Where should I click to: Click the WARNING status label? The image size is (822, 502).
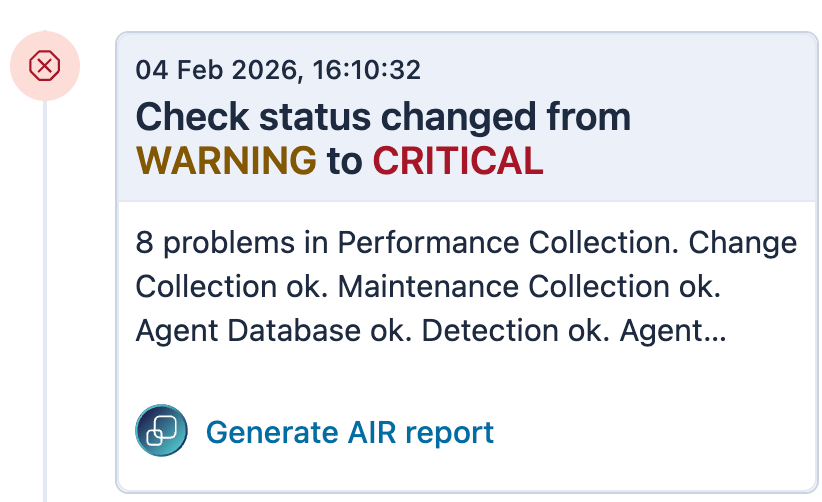point(226,160)
